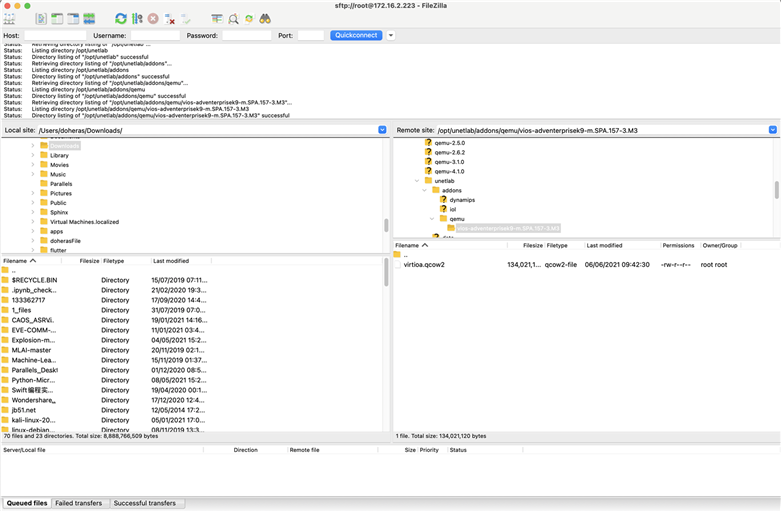Expand the Music folder in the local tree

point(33,174)
